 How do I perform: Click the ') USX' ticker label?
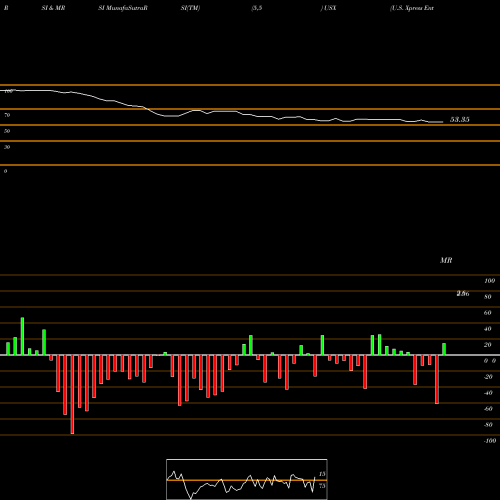click(328, 8)
